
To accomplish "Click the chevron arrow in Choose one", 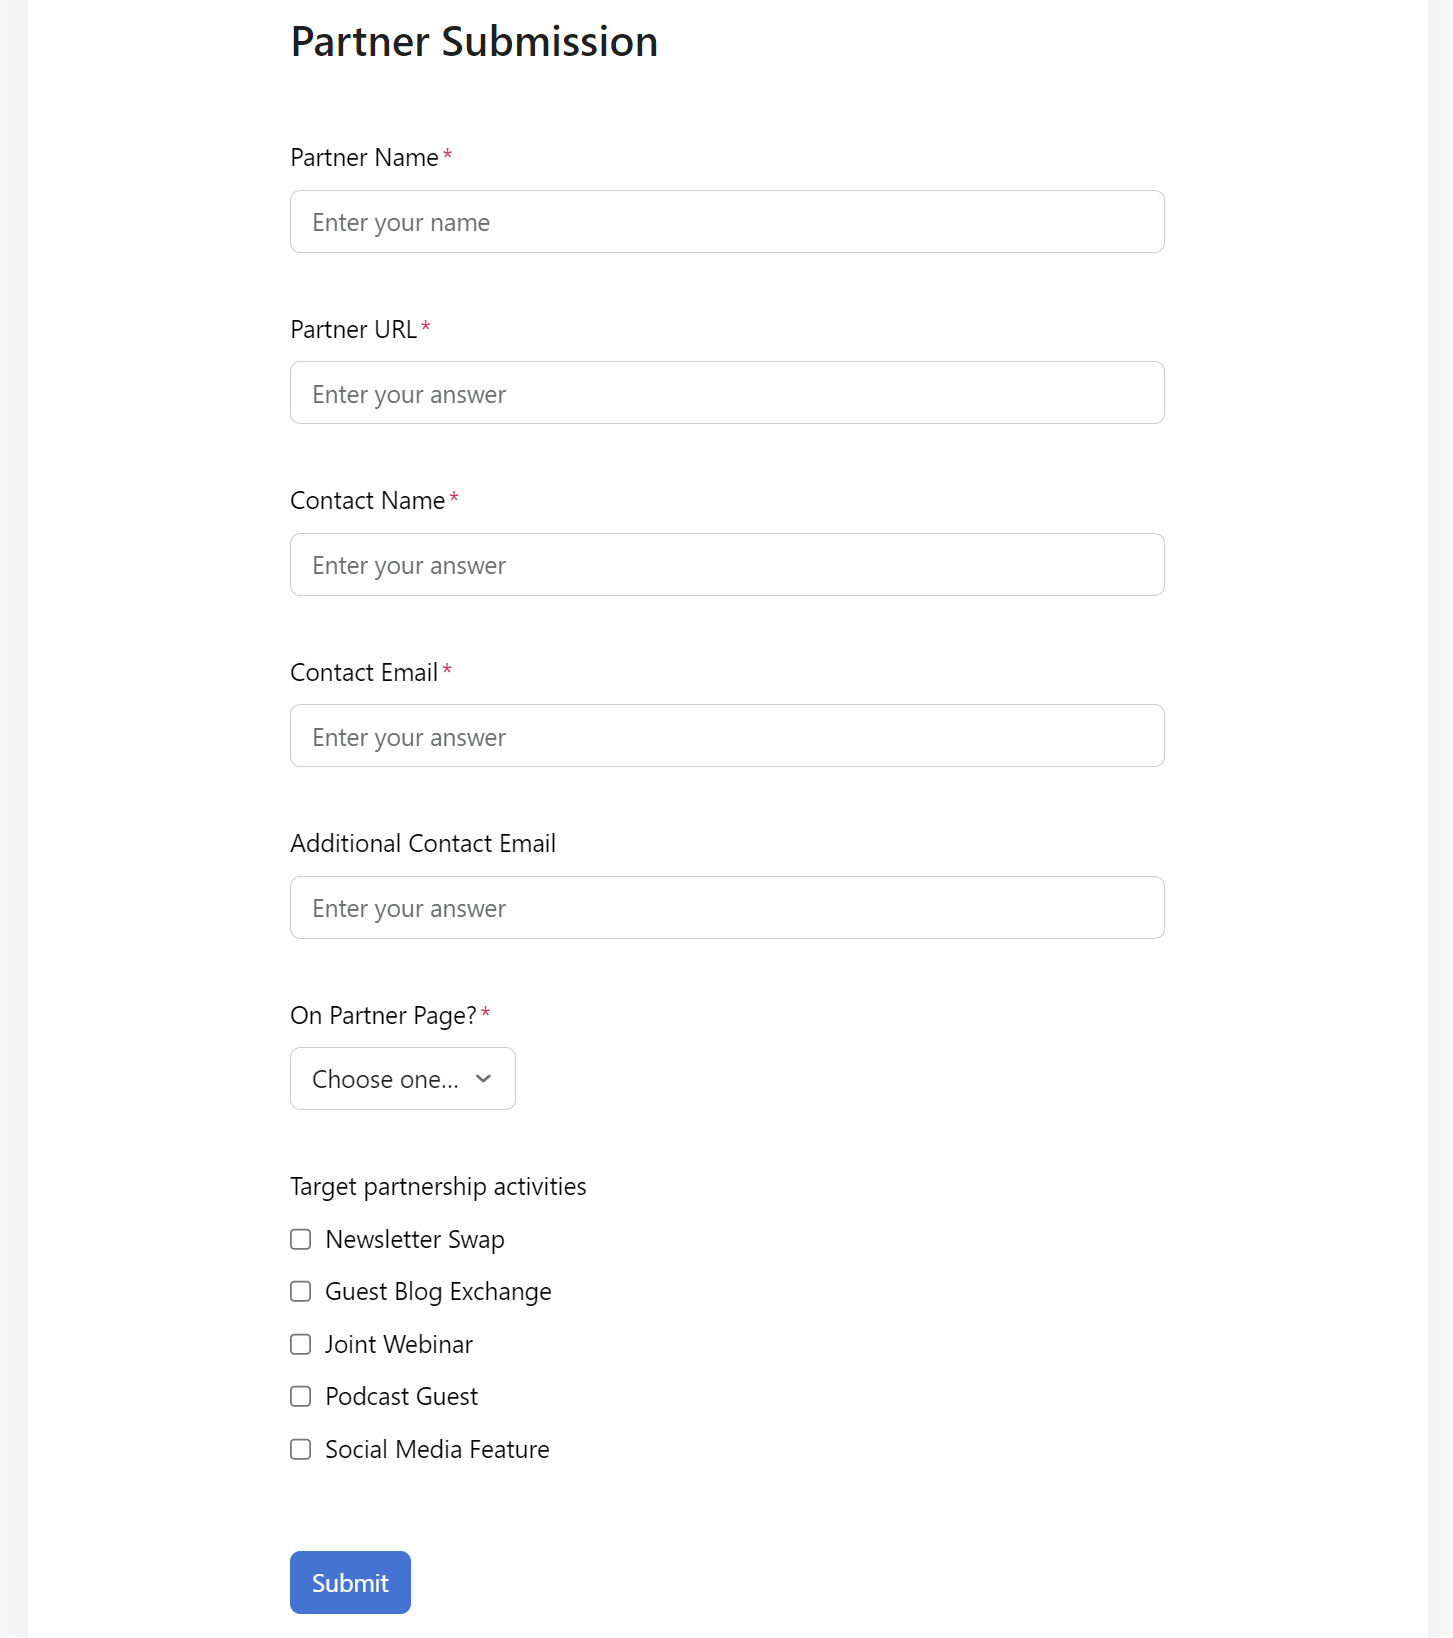I will [x=484, y=1079].
